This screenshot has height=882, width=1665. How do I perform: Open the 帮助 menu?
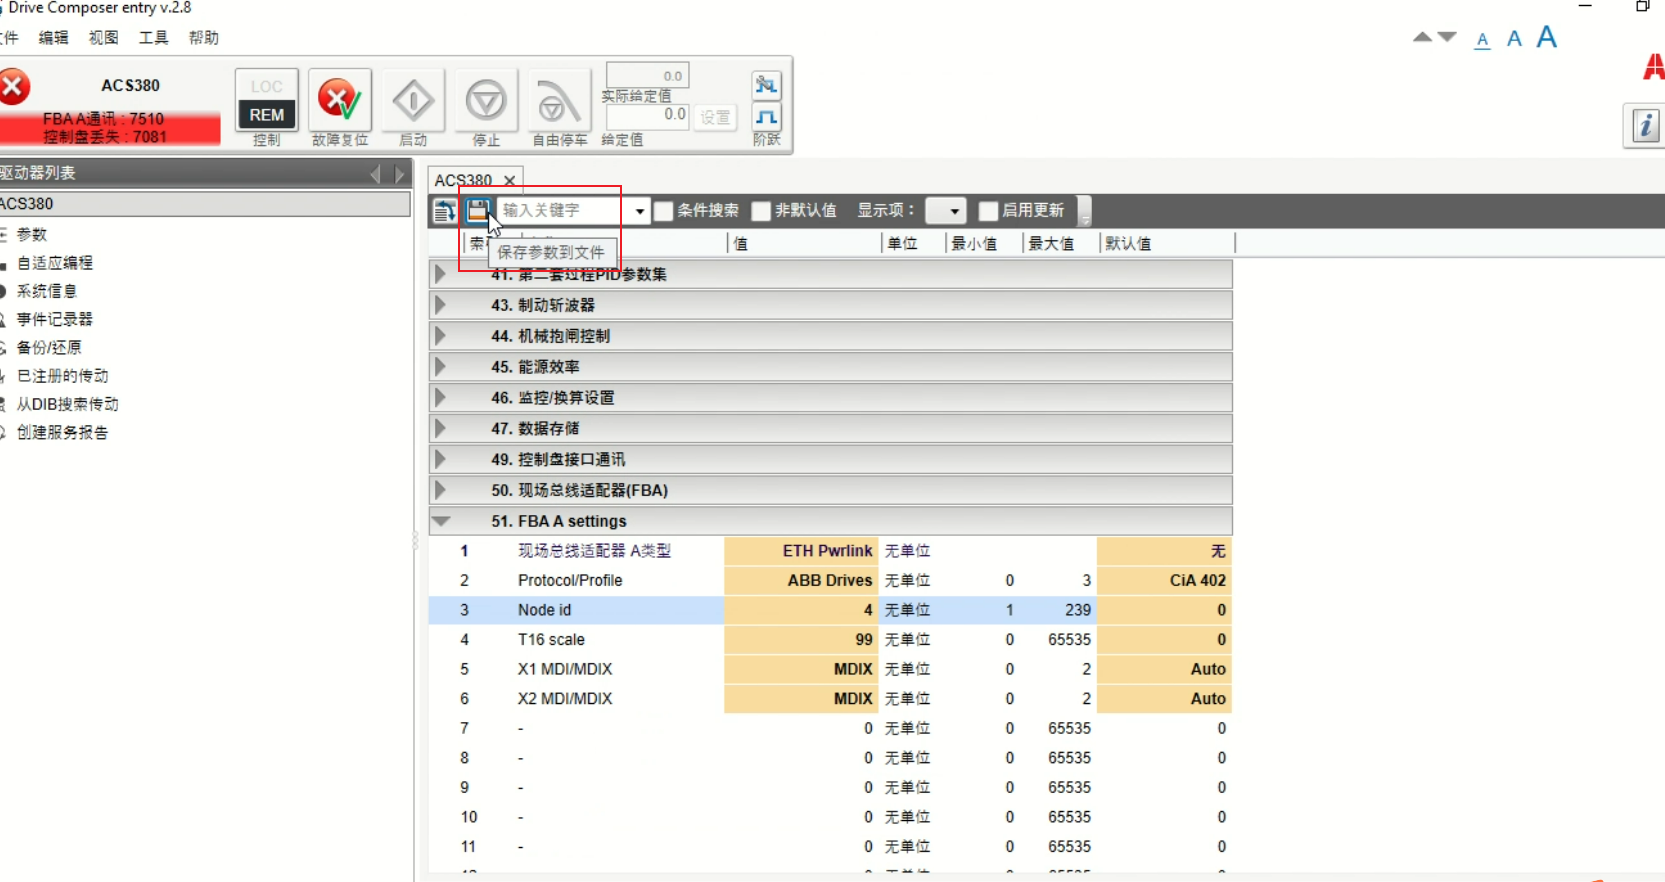(x=203, y=38)
